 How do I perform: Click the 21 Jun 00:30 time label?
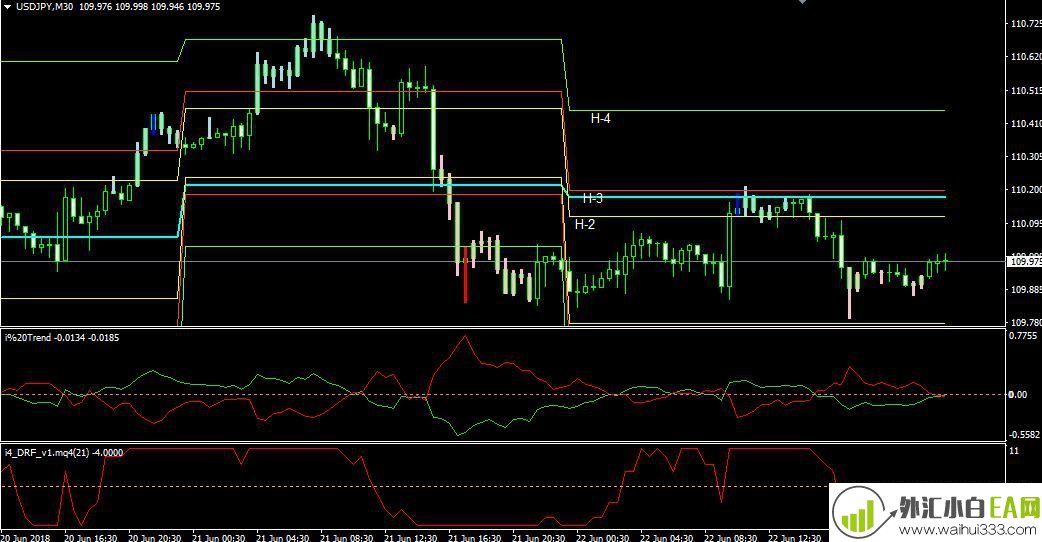[x=219, y=537]
